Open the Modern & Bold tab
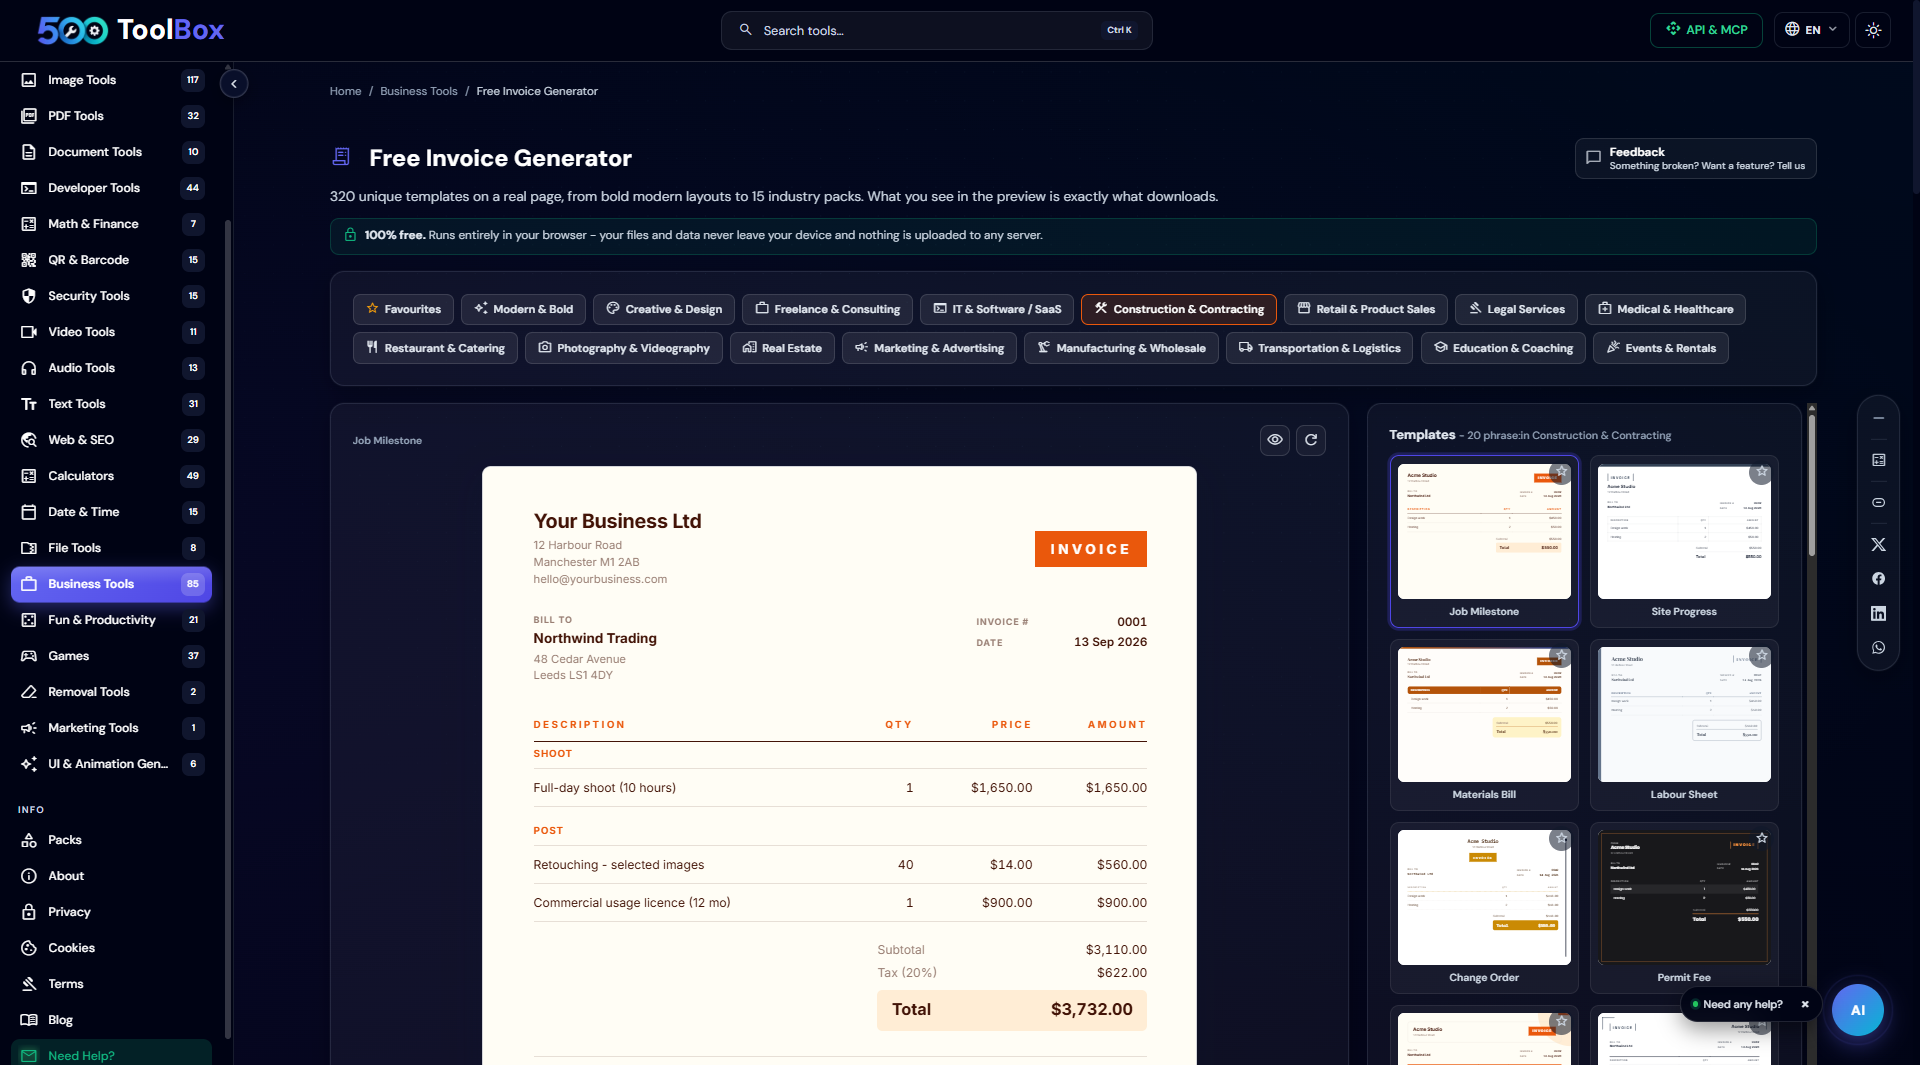 [x=523, y=309]
